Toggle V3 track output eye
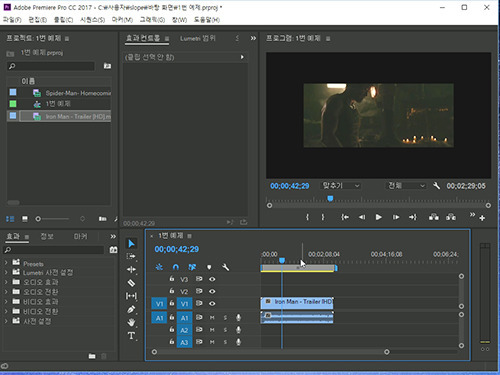The width and height of the screenshot is (500, 375). tap(212, 279)
